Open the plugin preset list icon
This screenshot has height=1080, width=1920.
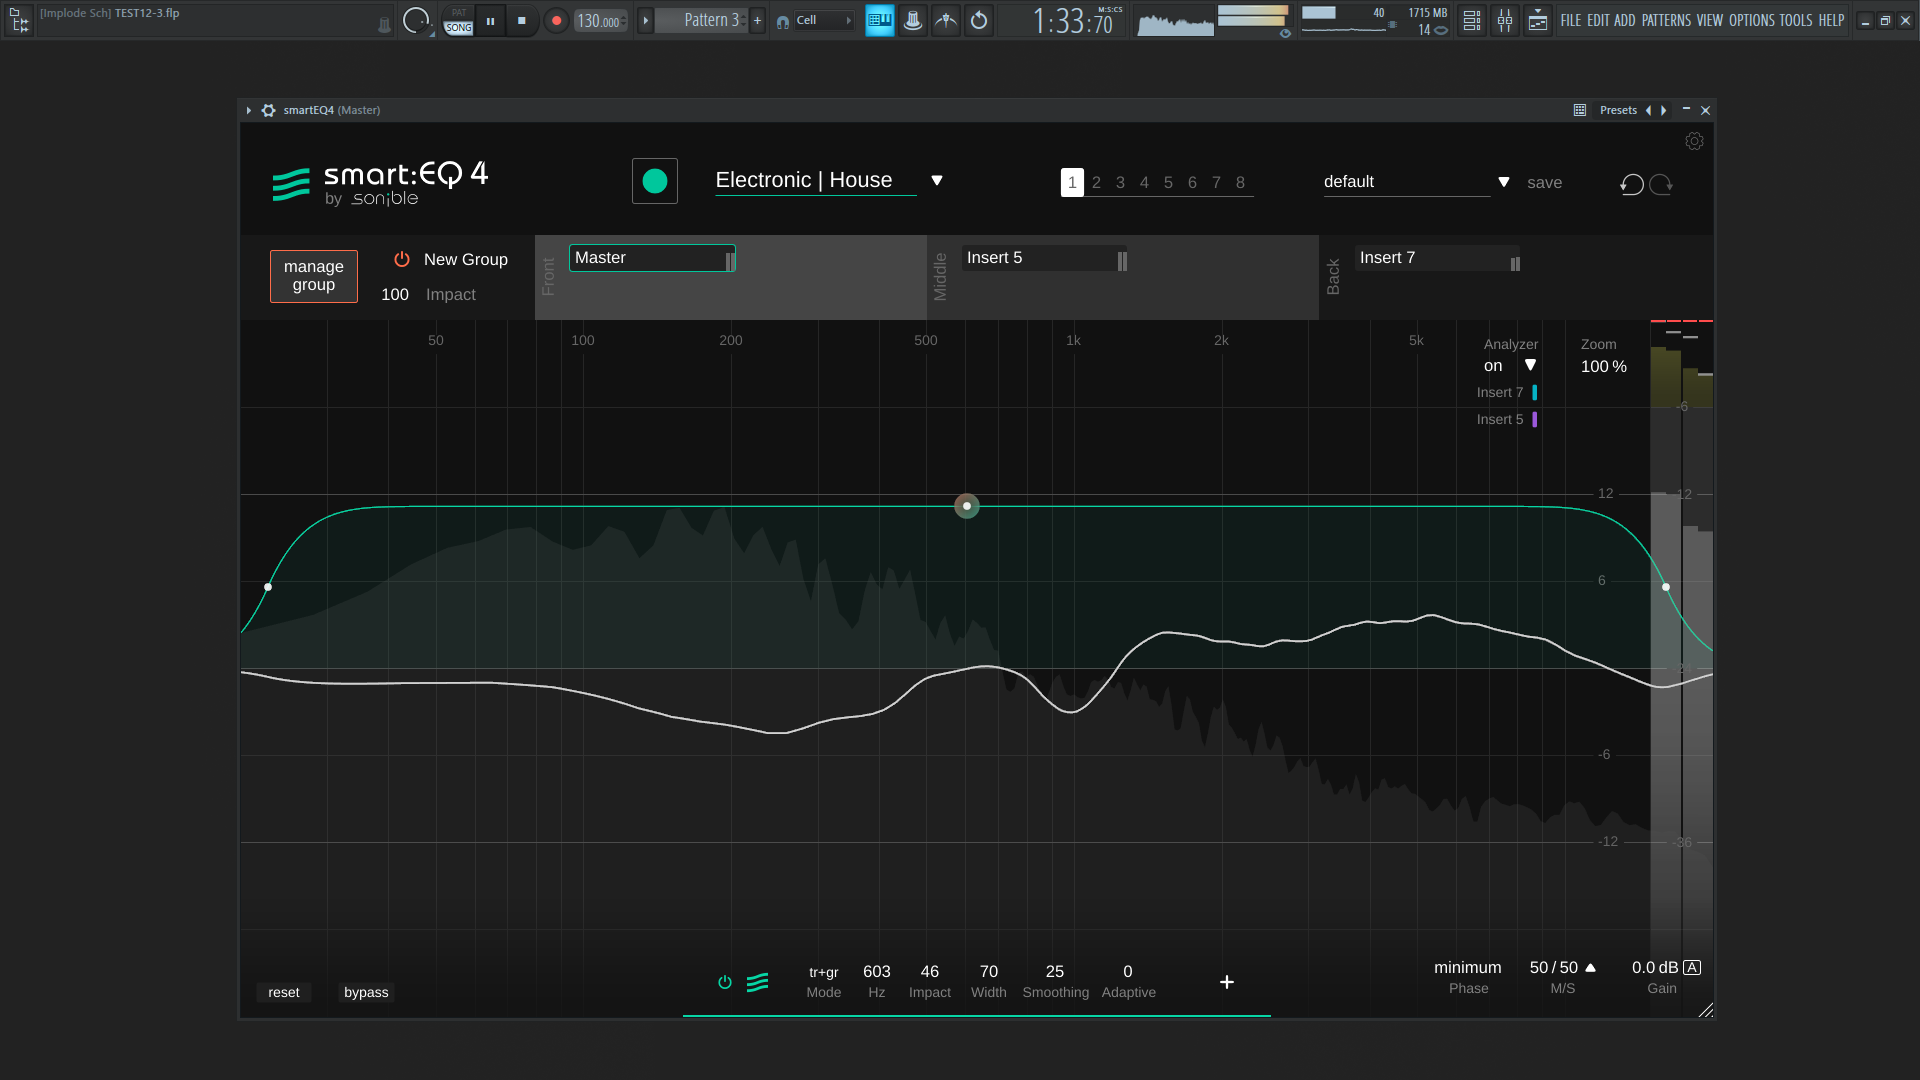(x=1580, y=110)
